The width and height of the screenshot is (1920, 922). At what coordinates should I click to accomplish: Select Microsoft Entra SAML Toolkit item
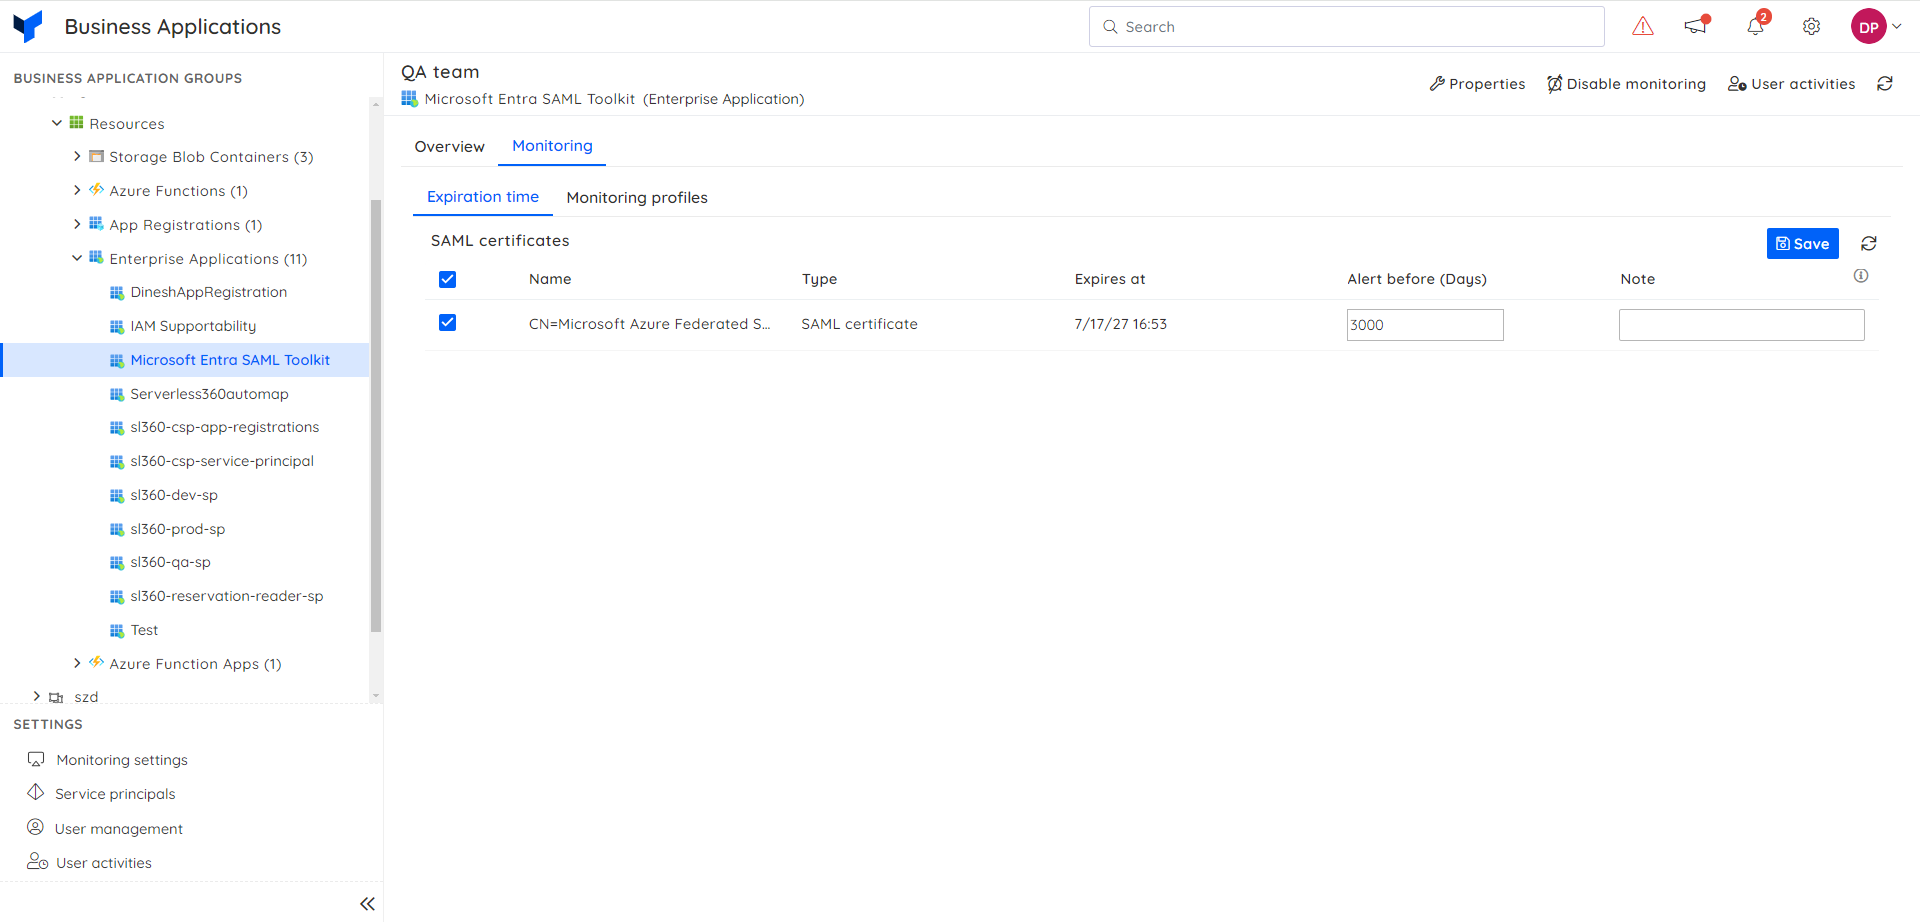click(186, 360)
